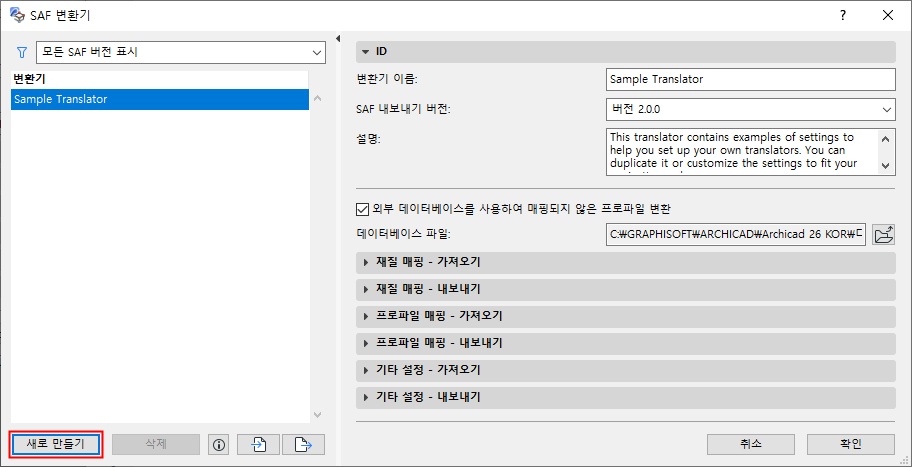912x467 pixels.
Task: Open translator info icon button
Action: pos(219,445)
